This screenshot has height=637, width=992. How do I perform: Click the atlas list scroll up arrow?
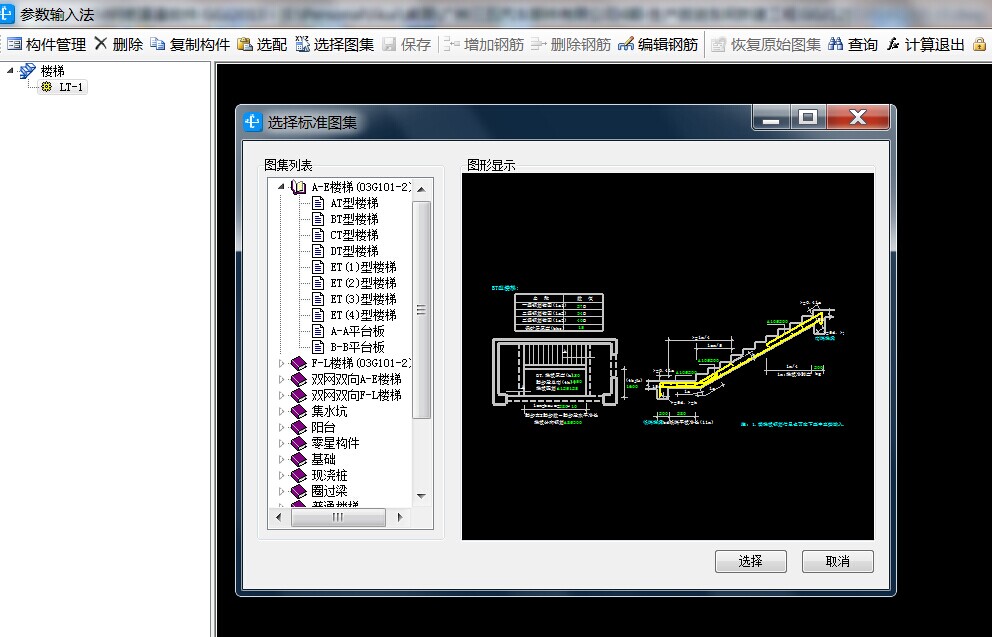coord(421,189)
